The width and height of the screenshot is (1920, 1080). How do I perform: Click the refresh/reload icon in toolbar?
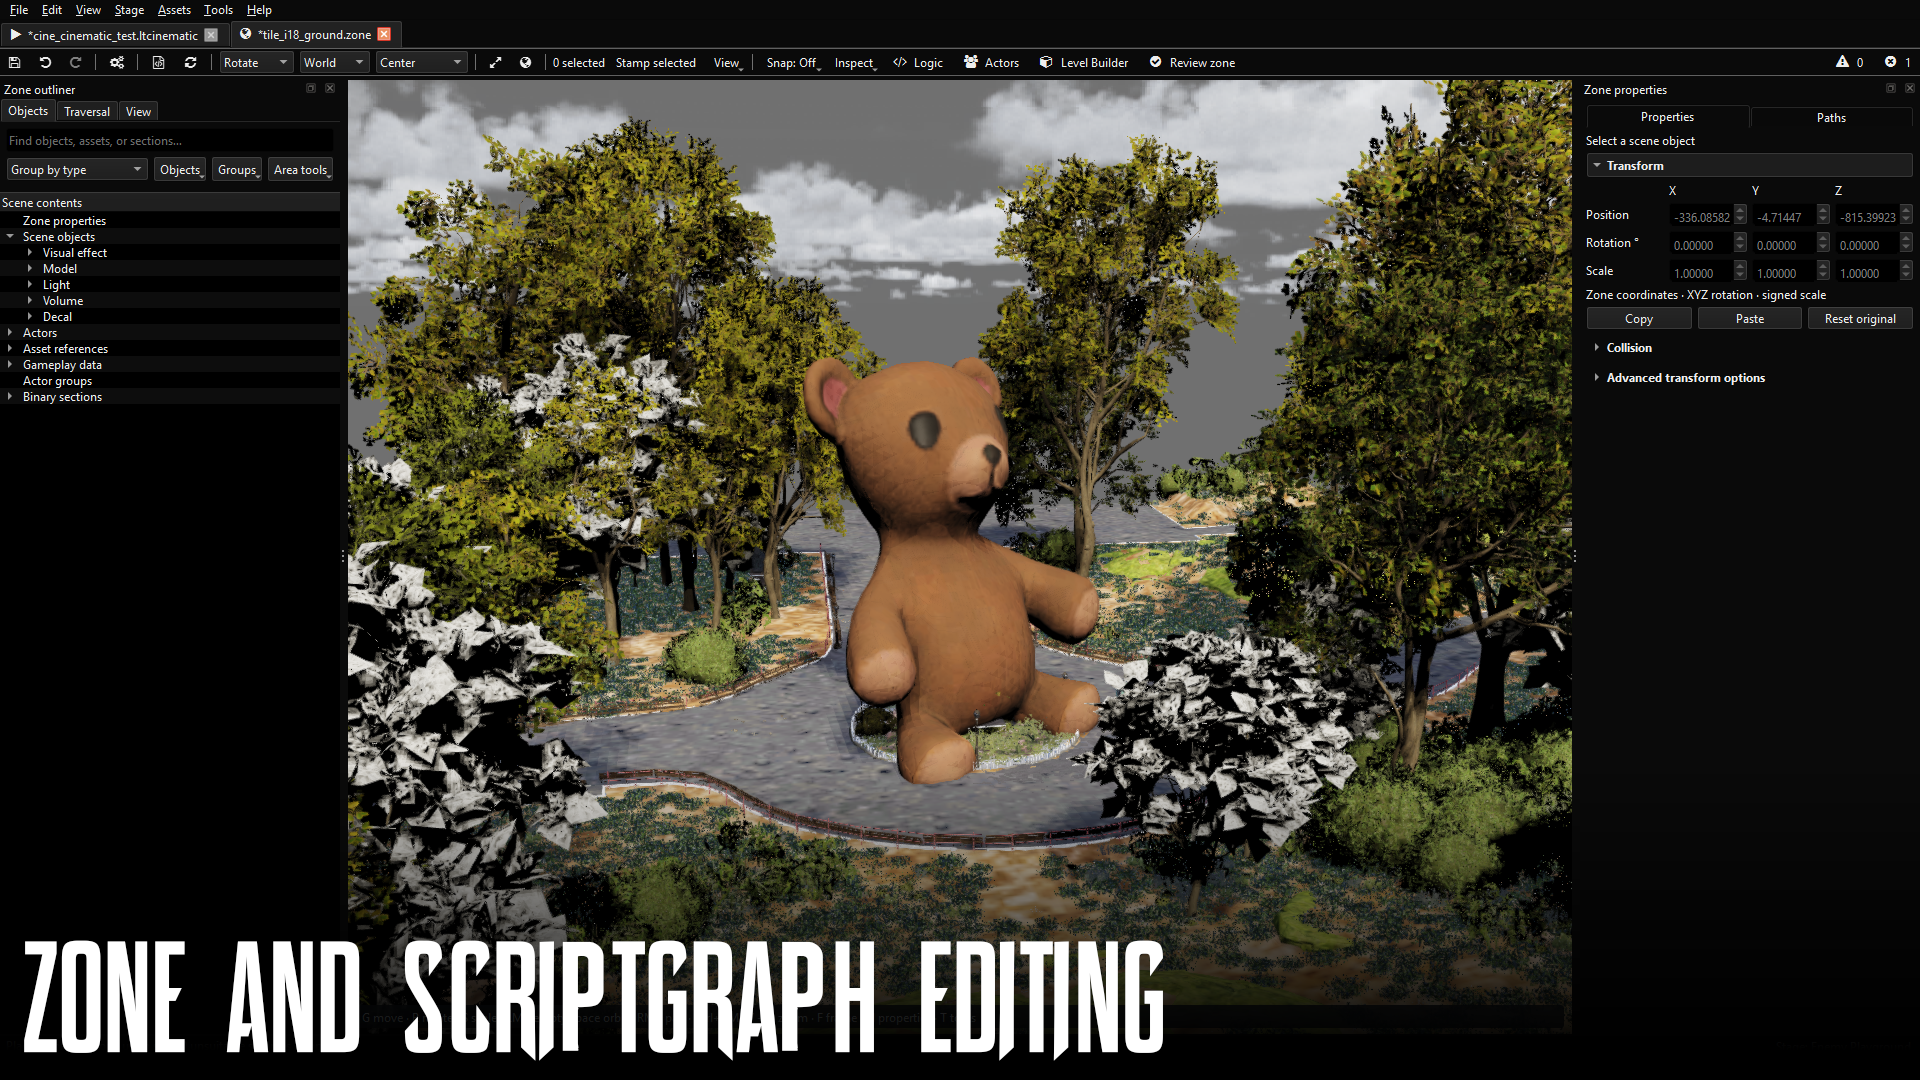tap(190, 62)
